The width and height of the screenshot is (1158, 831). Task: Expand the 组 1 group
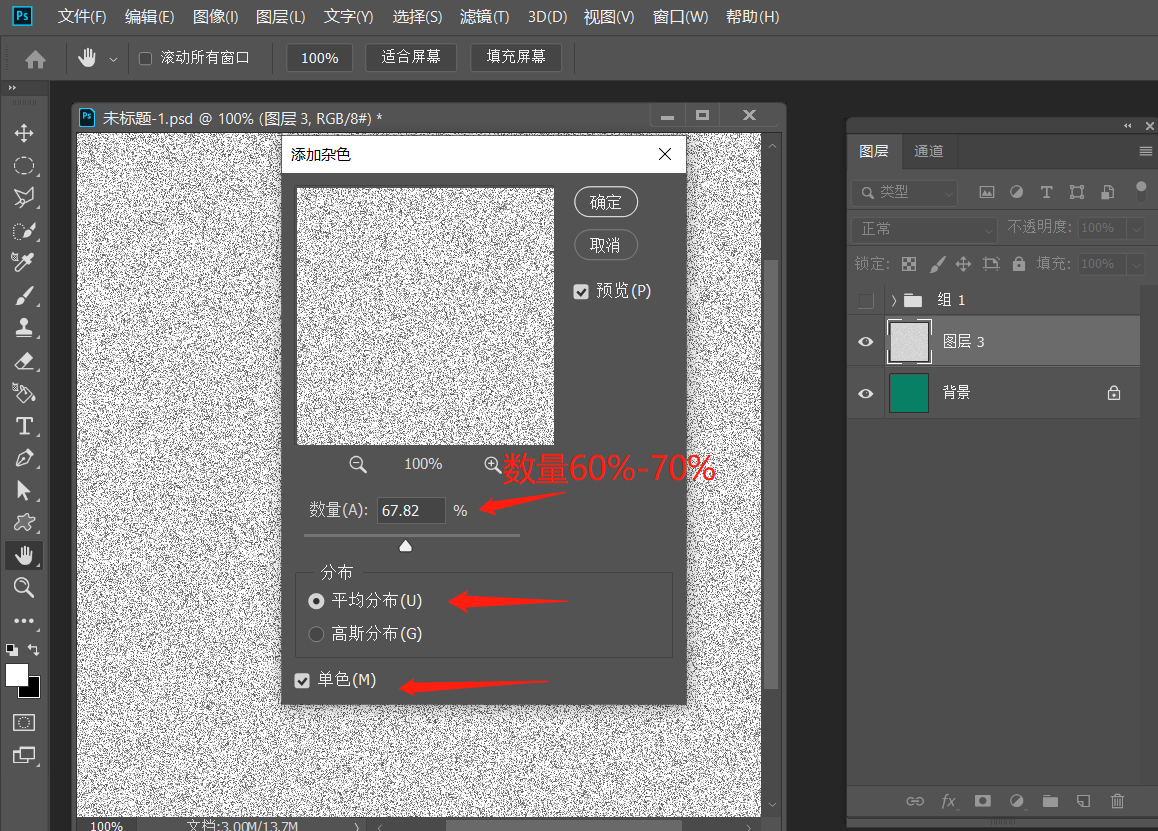(894, 300)
